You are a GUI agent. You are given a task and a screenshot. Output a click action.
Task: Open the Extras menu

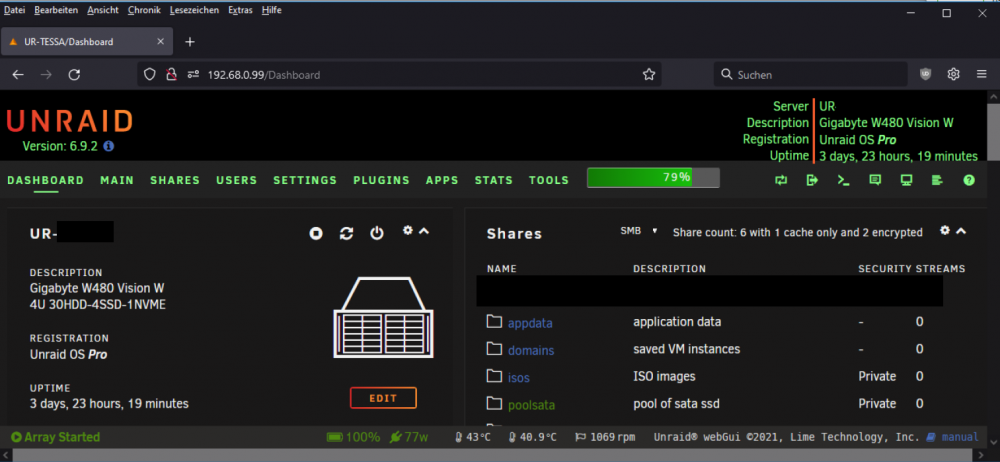[240, 10]
